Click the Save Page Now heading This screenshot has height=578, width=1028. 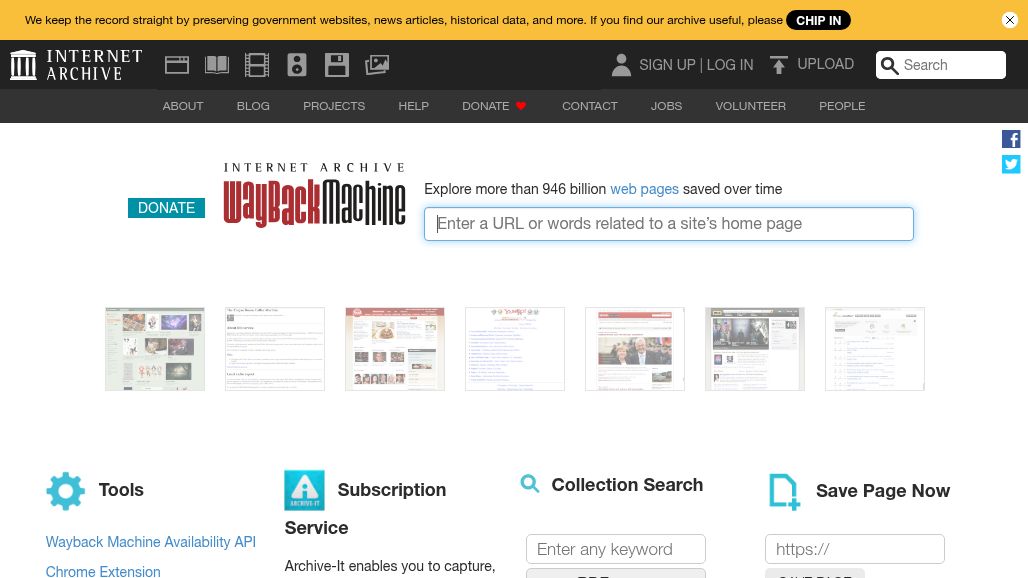click(x=883, y=491)
